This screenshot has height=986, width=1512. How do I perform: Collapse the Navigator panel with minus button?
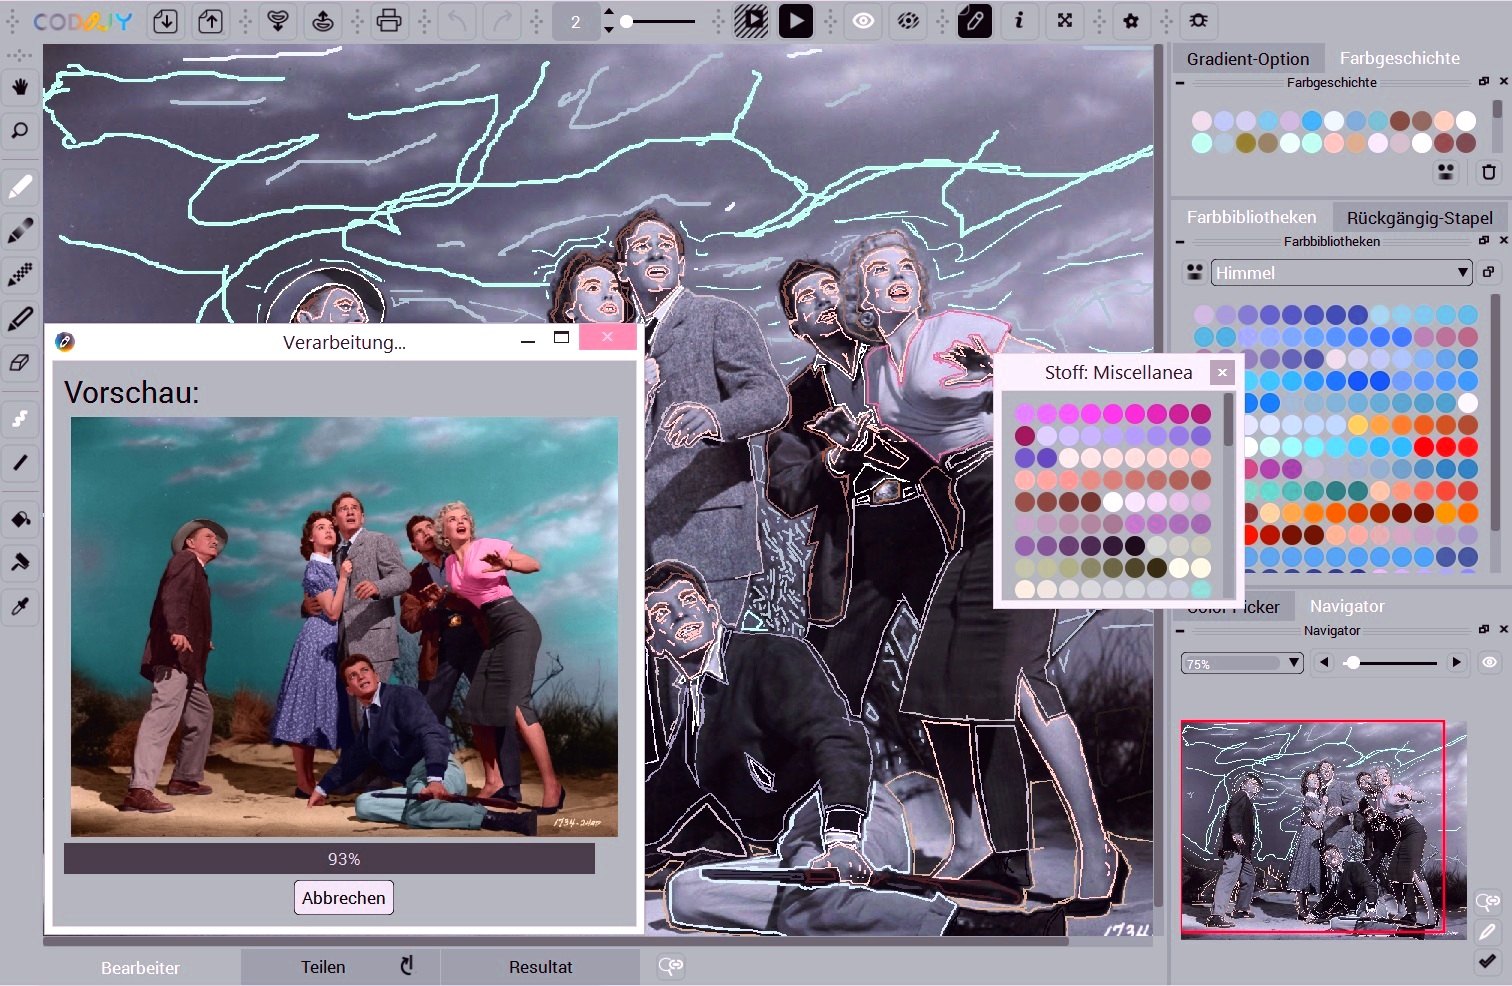coord(1180,631)
